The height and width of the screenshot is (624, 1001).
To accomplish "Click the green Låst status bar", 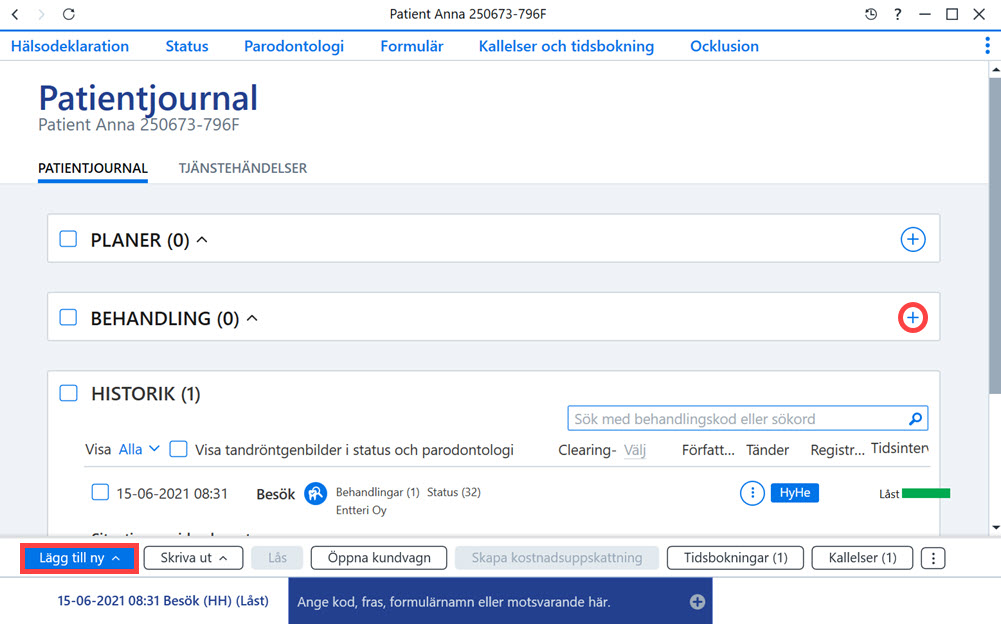I will pos(926,493).
